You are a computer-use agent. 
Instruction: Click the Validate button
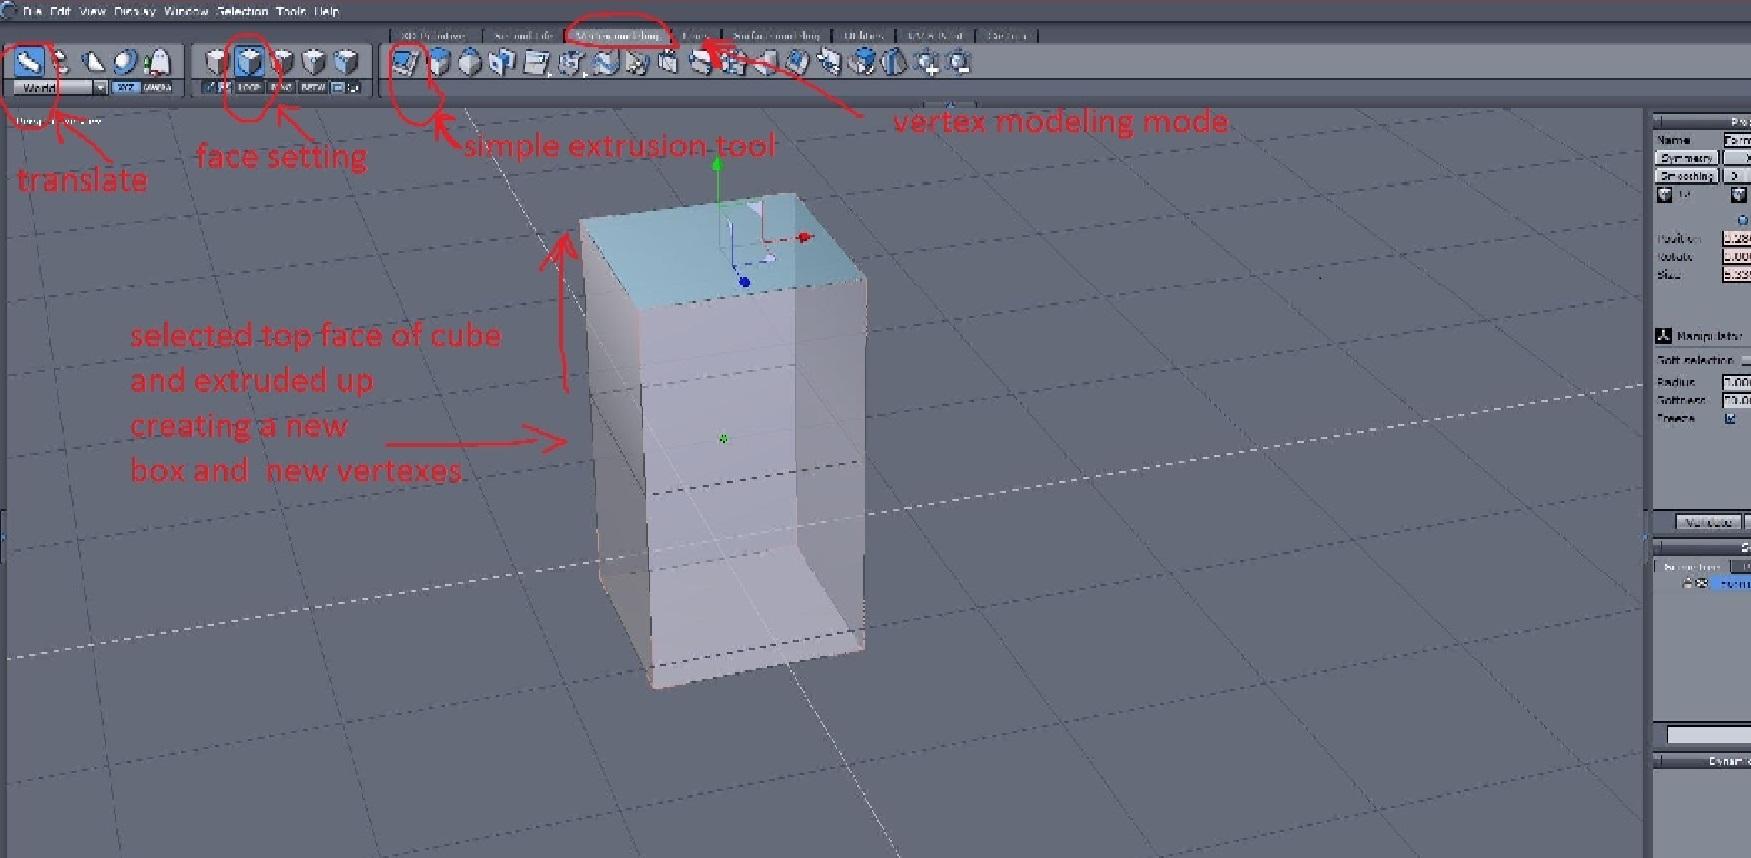click(x=1708, y=522)
